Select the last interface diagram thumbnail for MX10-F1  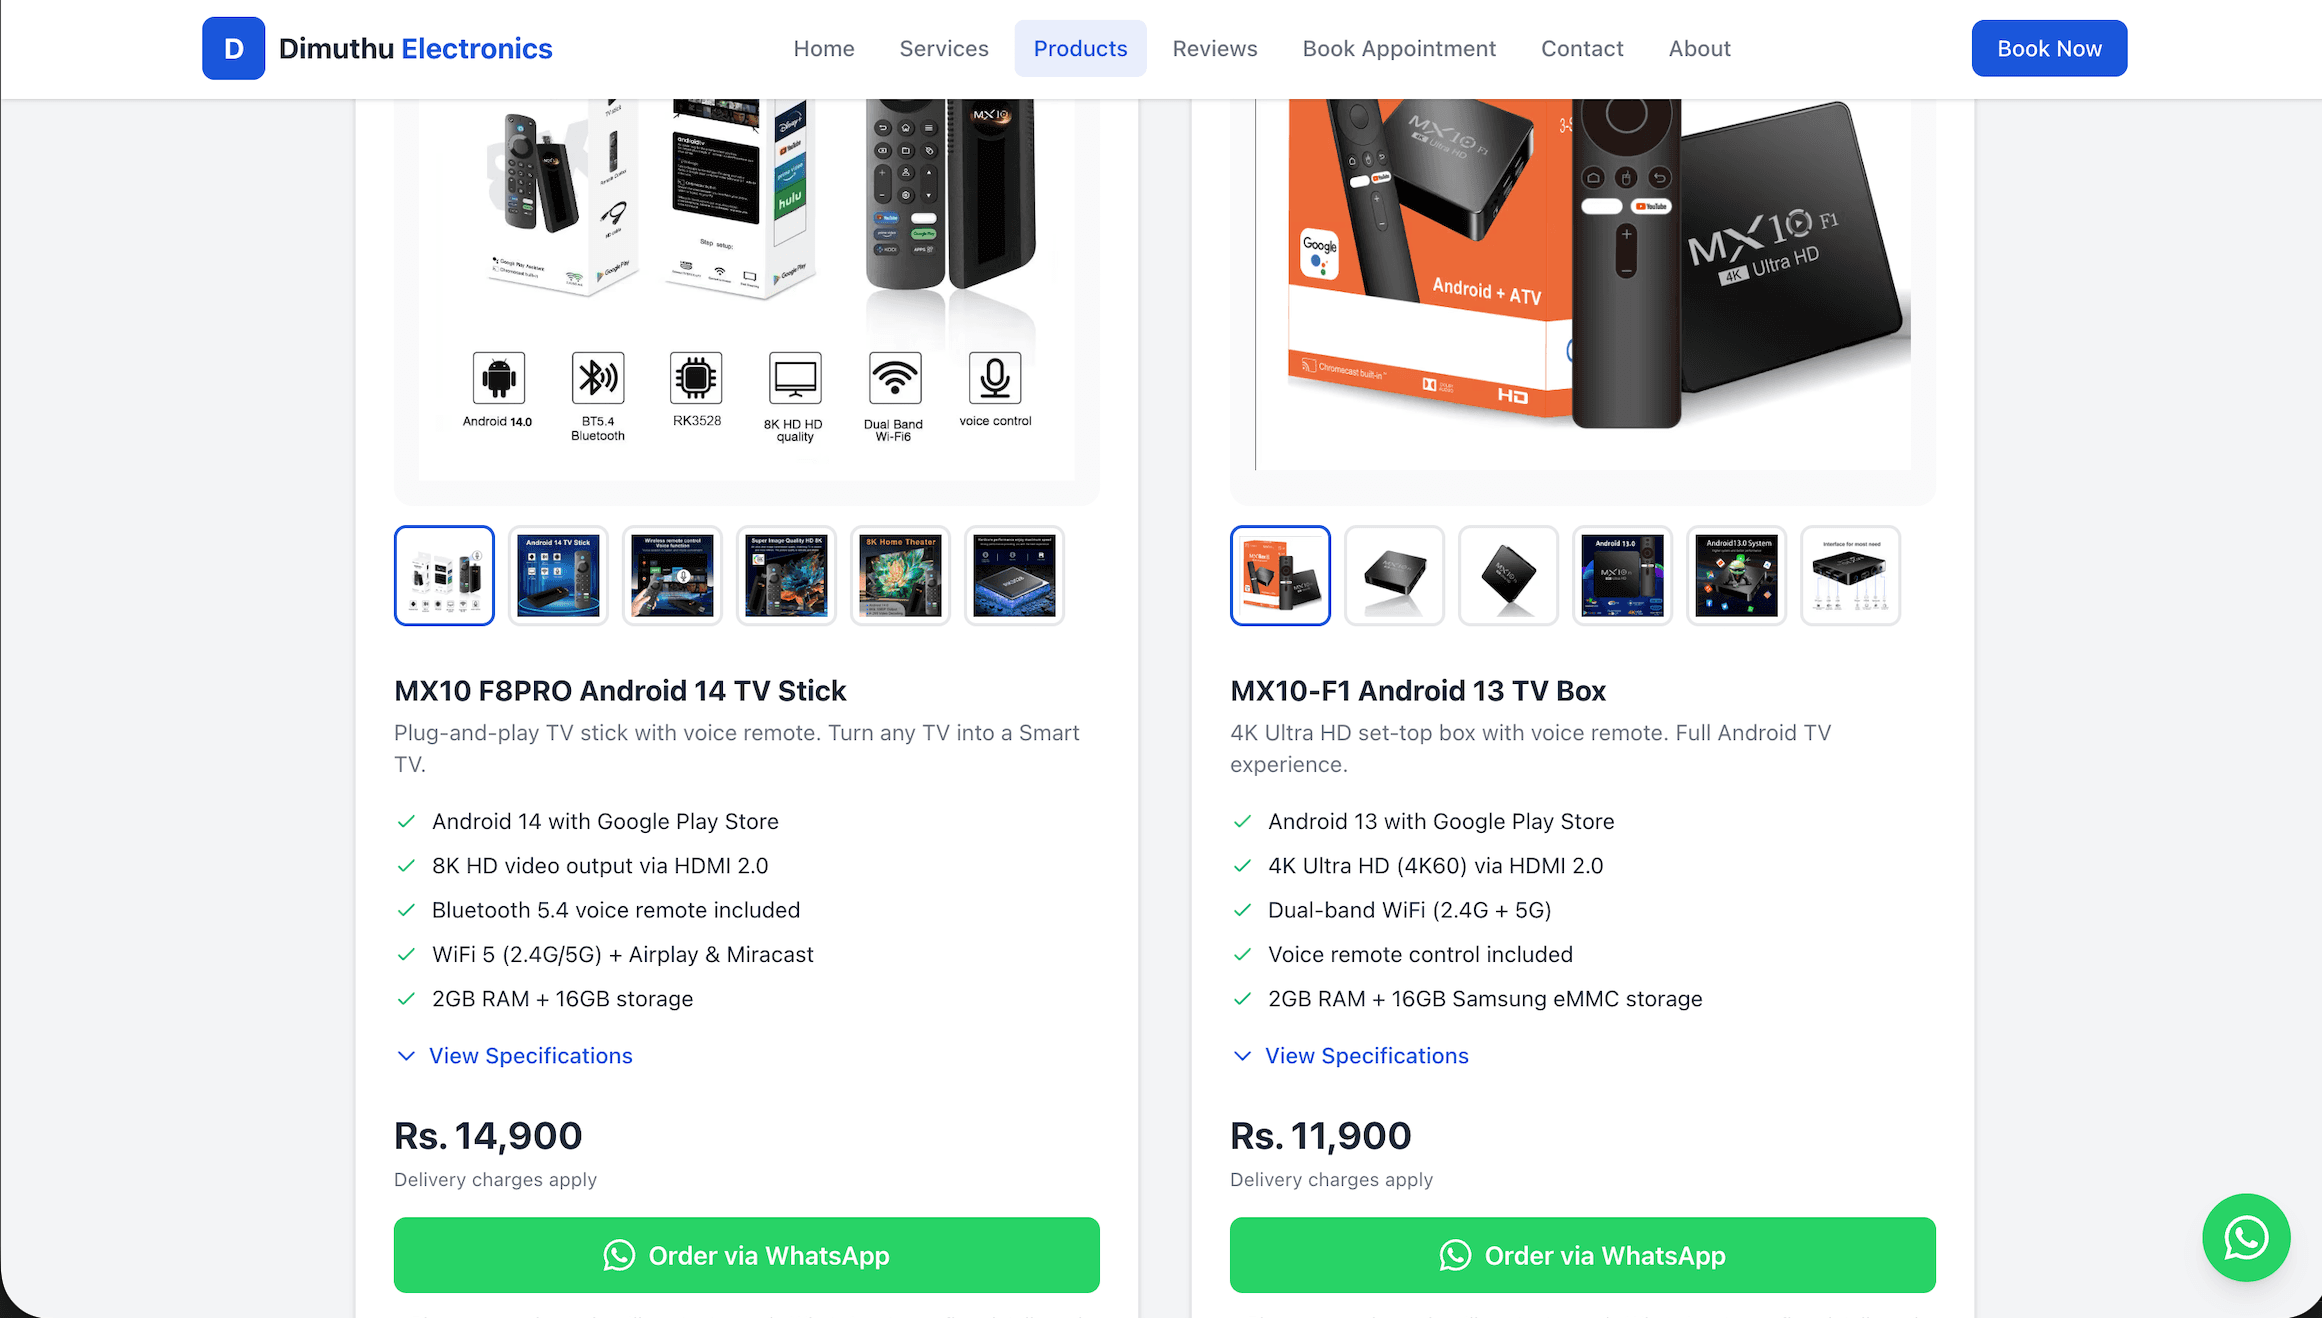[1850, 575]
